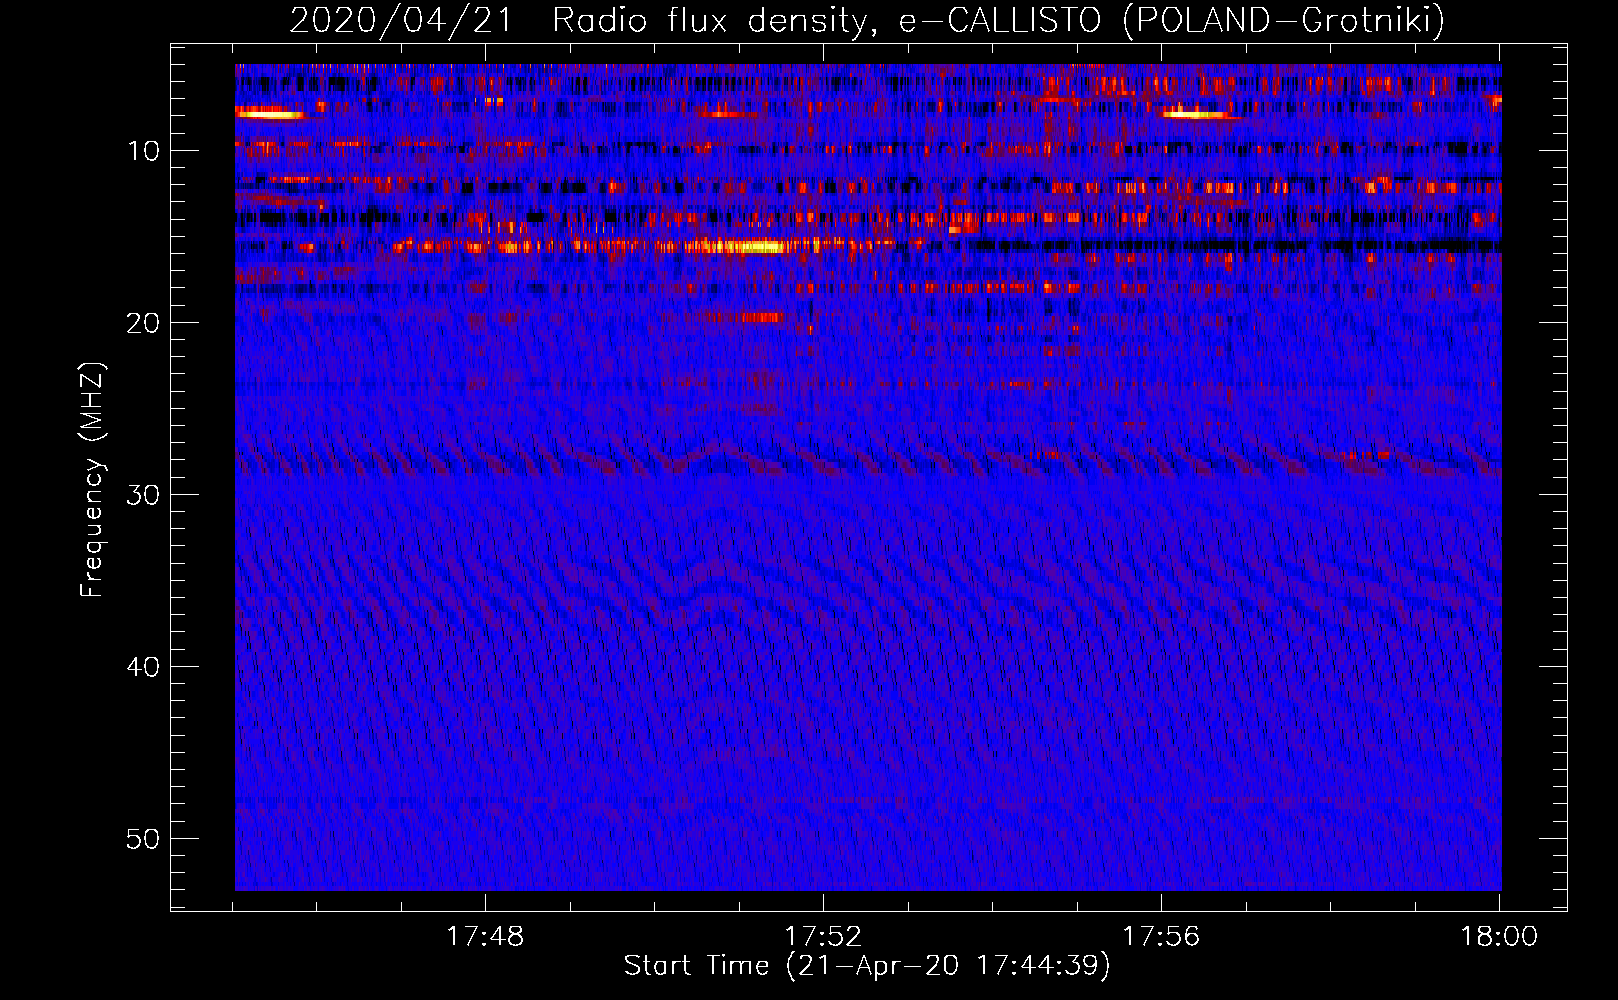The image size is (1618, 1000).
Task: Click the 18:00 time tick label
Action: point(1499,937)
